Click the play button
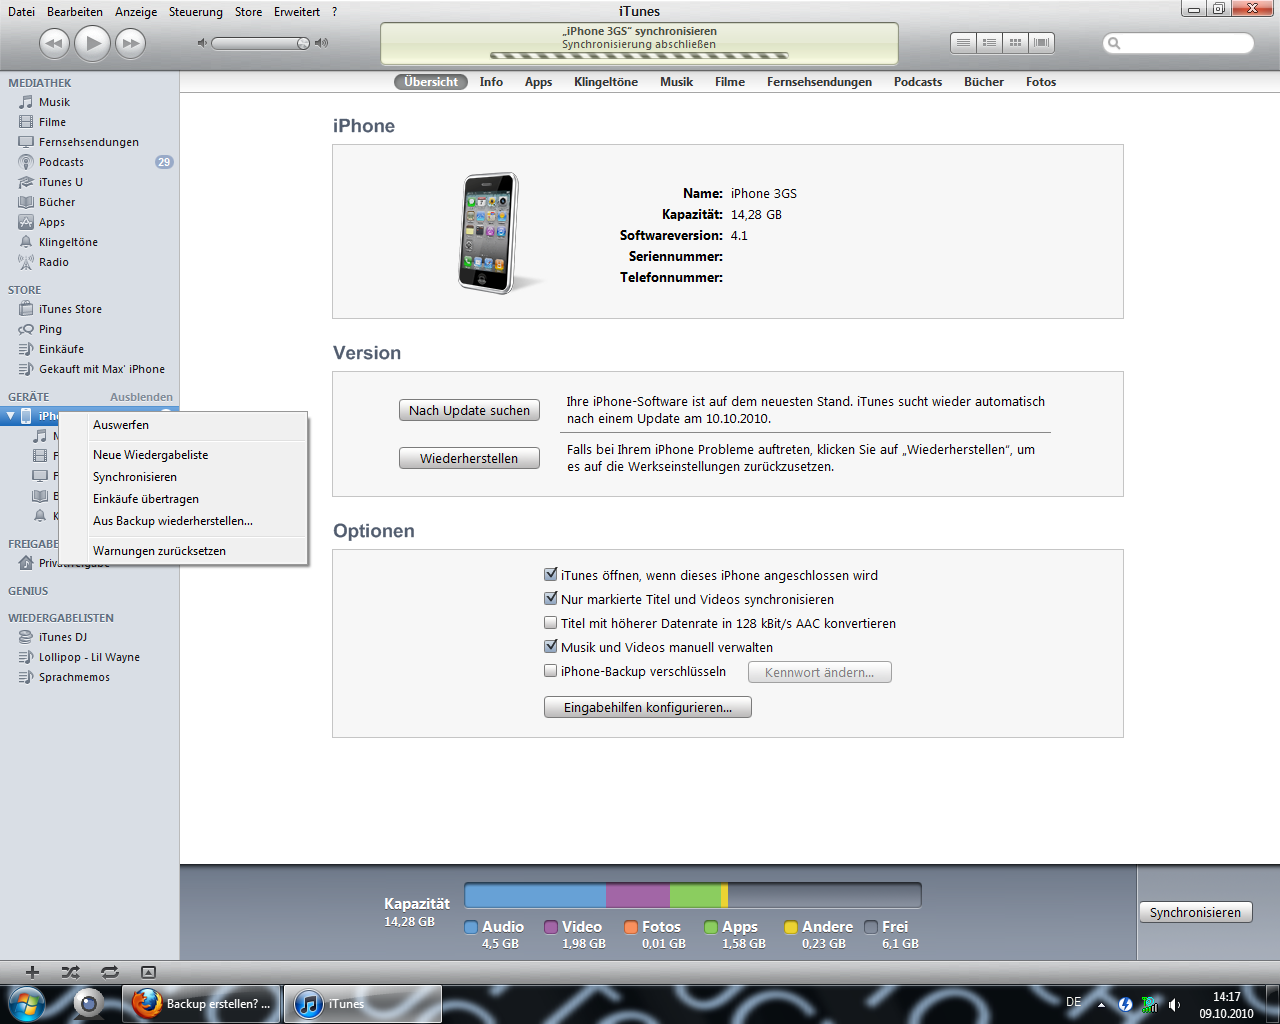This screenshot has width=1280, height=1024. point(92,43)
